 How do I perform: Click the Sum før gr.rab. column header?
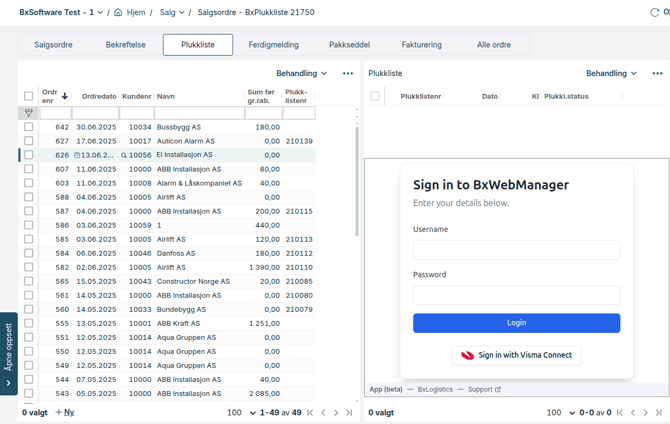[x=262, y=96]
